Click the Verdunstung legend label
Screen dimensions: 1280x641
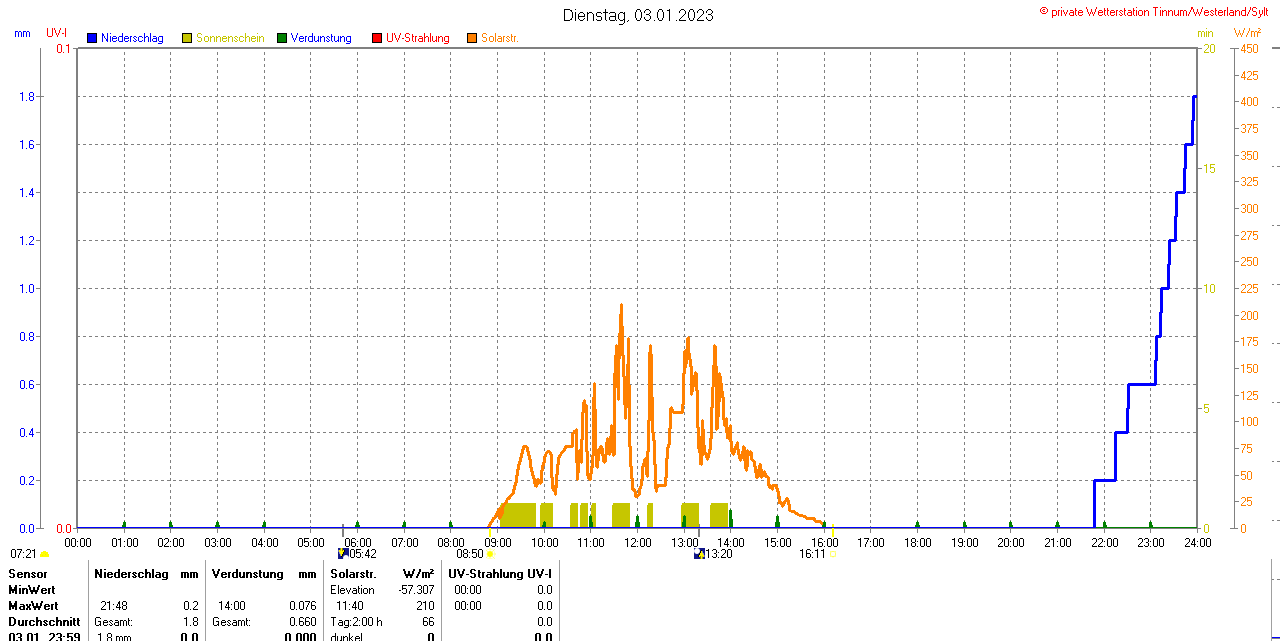point(321,38)
